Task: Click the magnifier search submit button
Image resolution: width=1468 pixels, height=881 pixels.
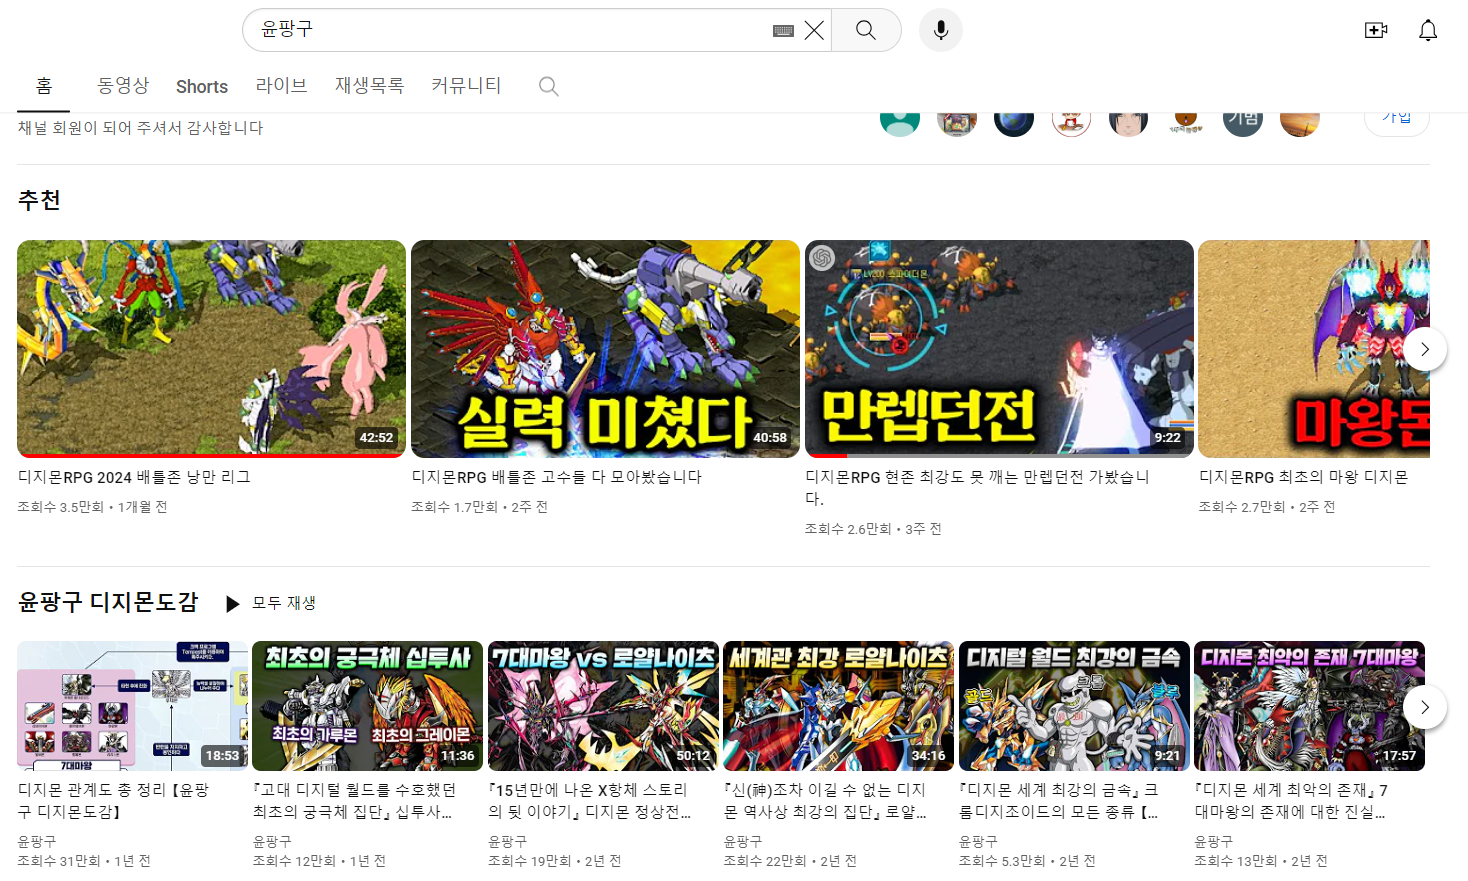Action: coord(866,30)
